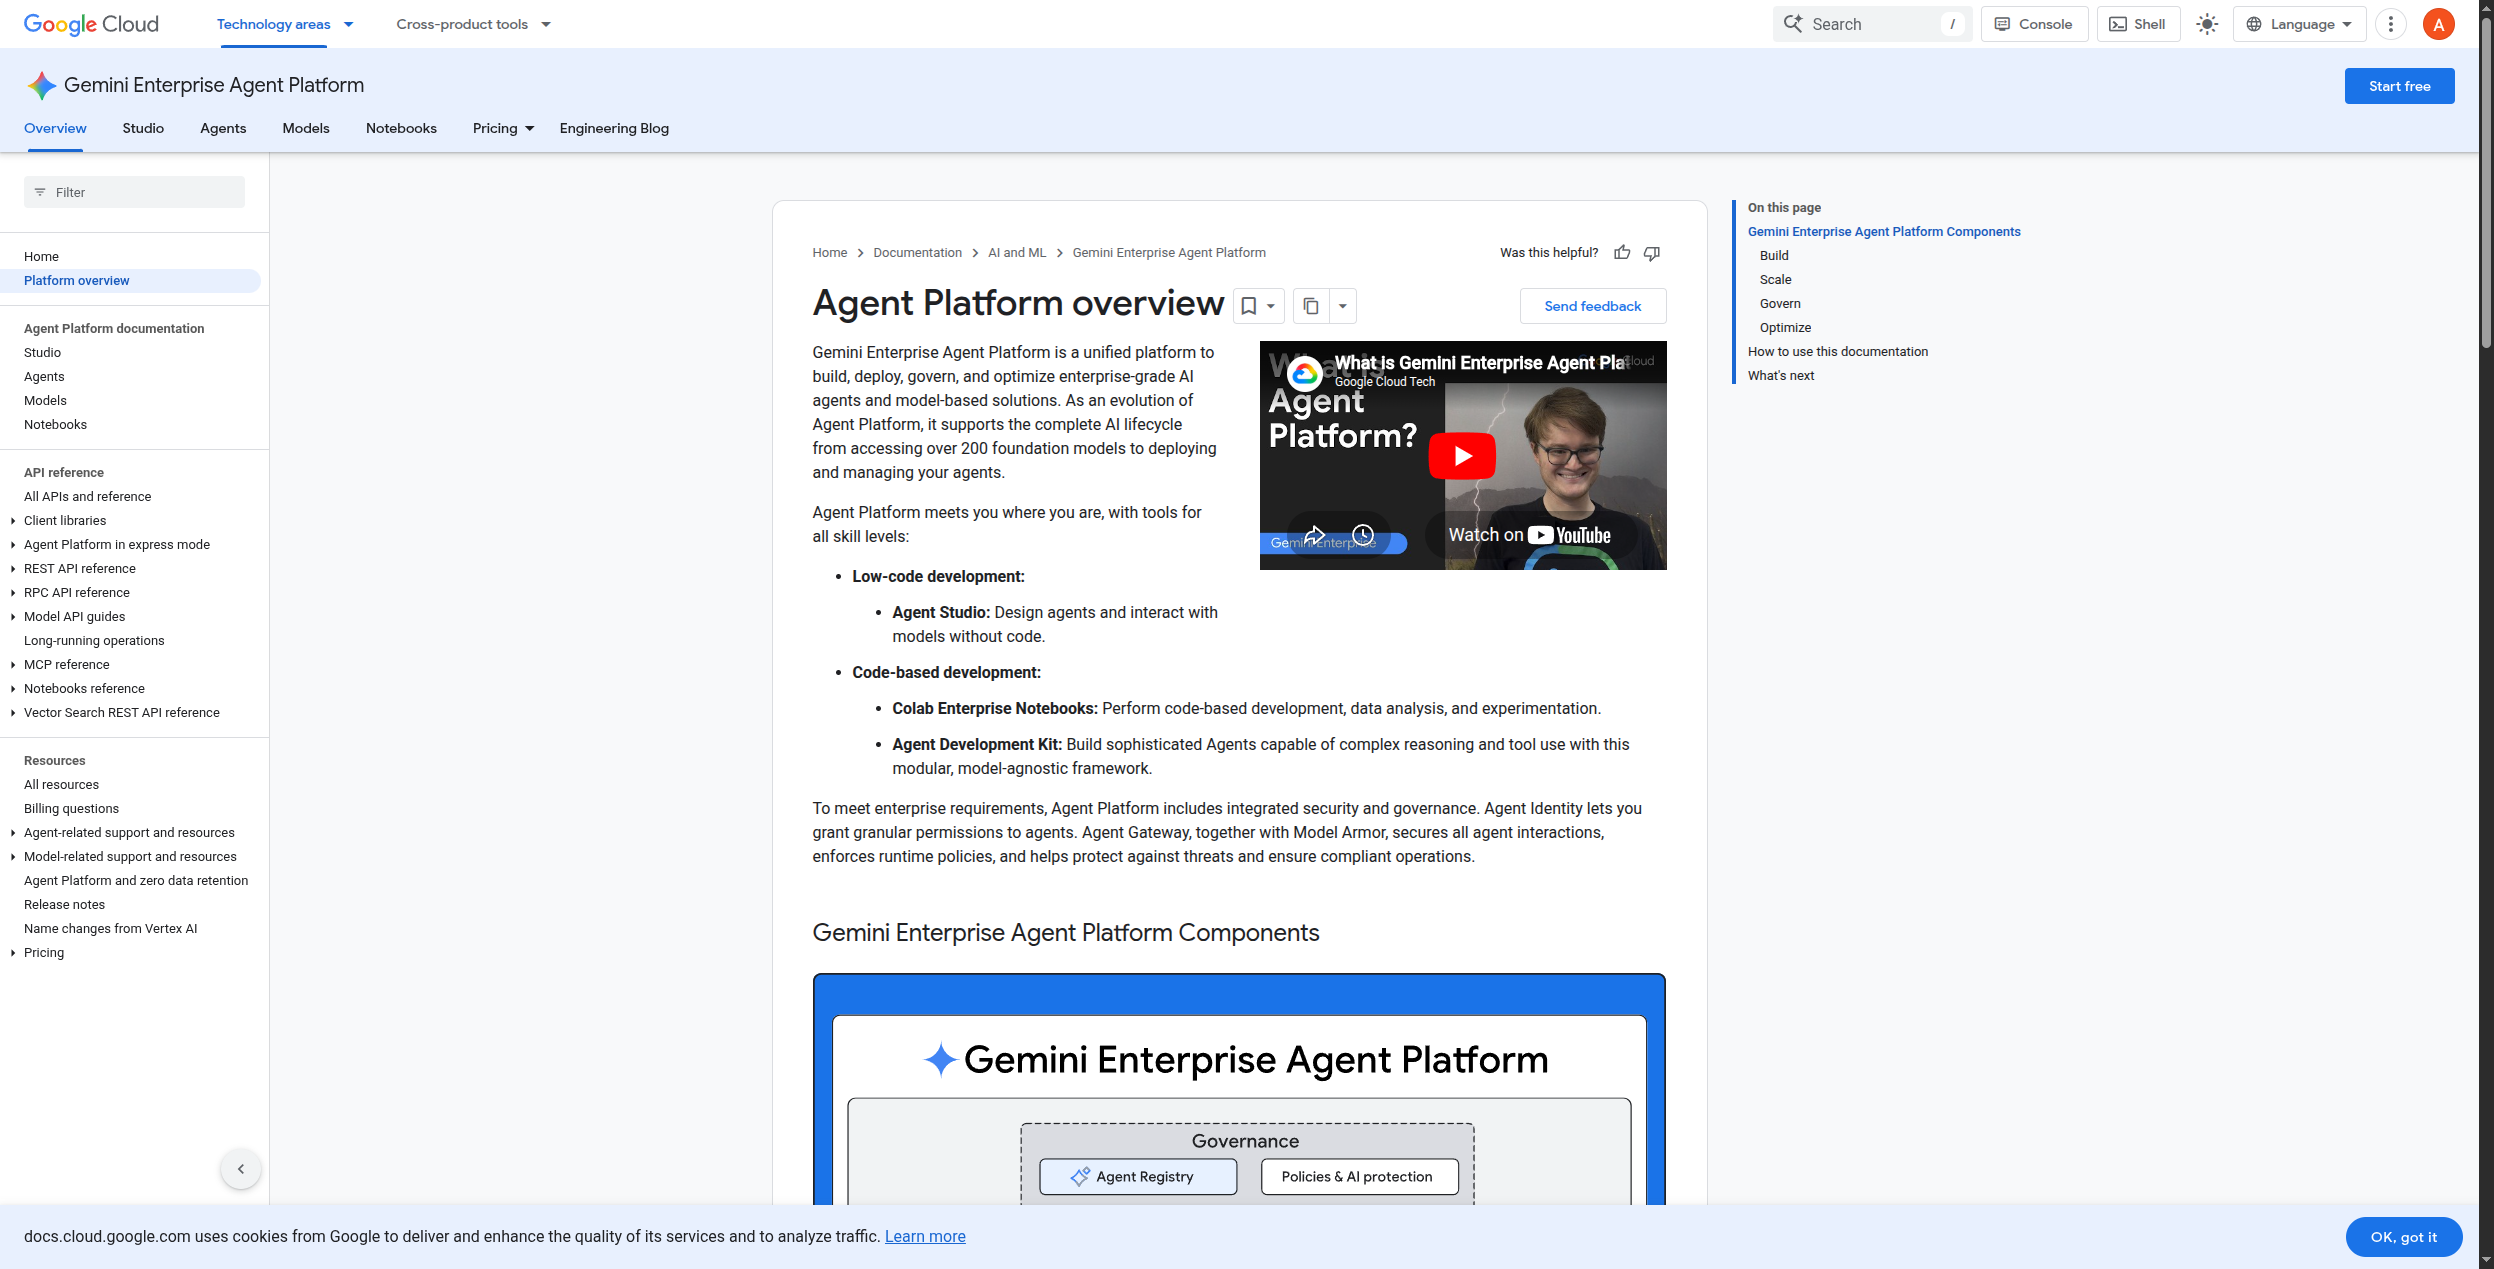The height and width of the screenshot is (1269, 2494).
Task: Switch to the Overview tab
Action: pyautogui.click(x=55, y=128)
